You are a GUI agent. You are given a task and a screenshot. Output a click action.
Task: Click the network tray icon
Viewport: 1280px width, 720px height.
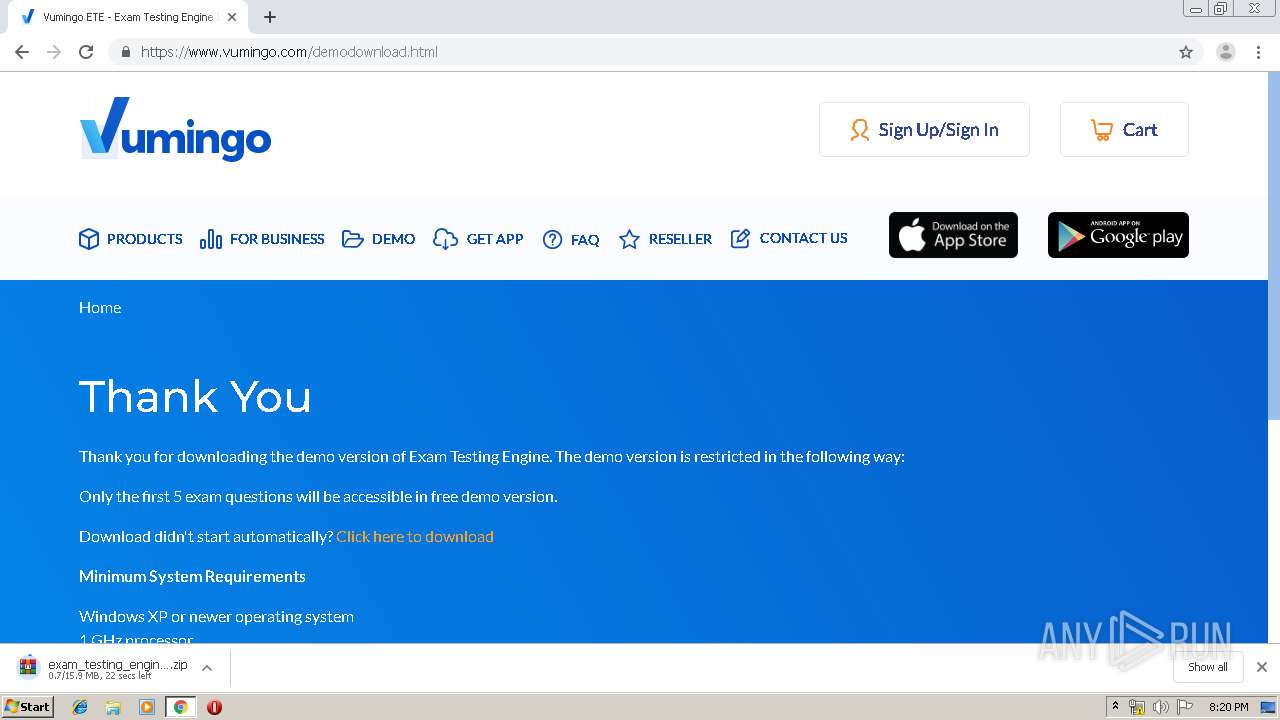(1137, 707)
